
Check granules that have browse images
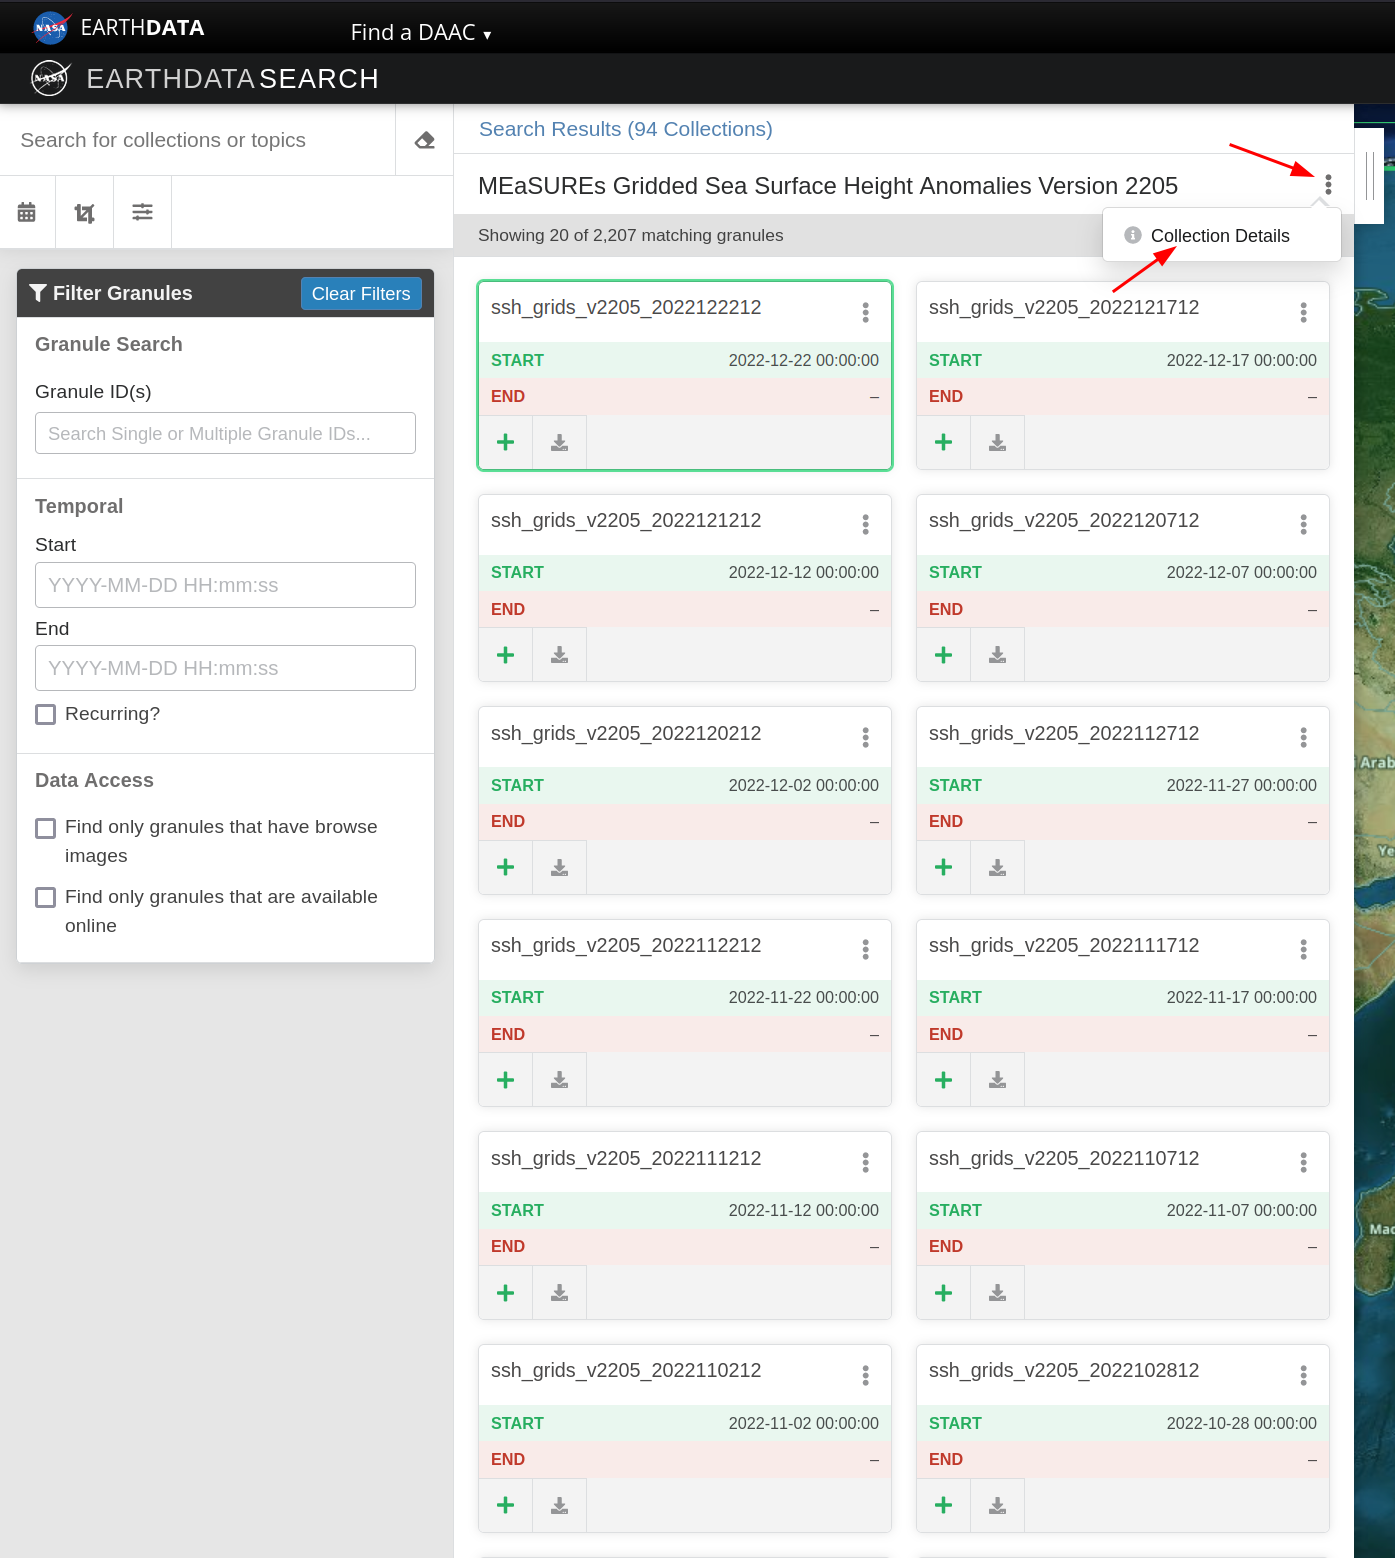pos(46,828)
